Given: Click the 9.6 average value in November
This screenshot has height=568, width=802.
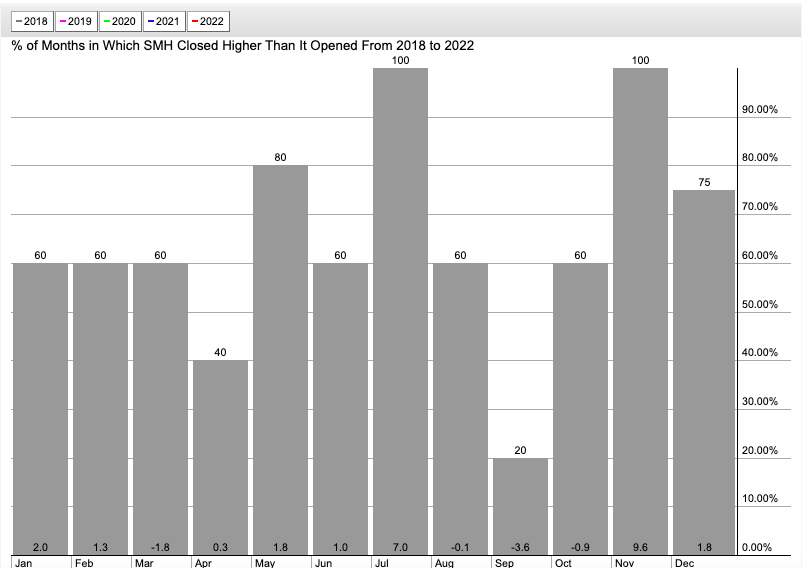Looking at the screenshot, I should click(x=640, y=548).
